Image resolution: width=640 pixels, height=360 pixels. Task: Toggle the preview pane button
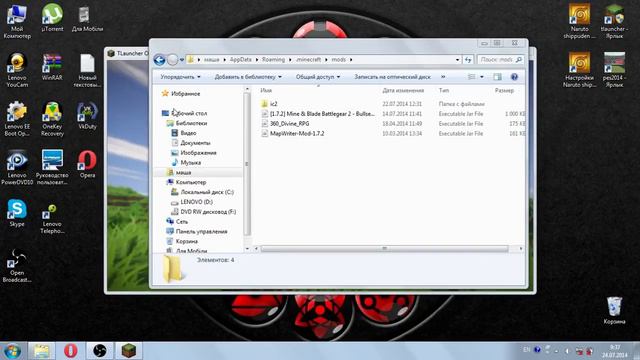(497, 77)
